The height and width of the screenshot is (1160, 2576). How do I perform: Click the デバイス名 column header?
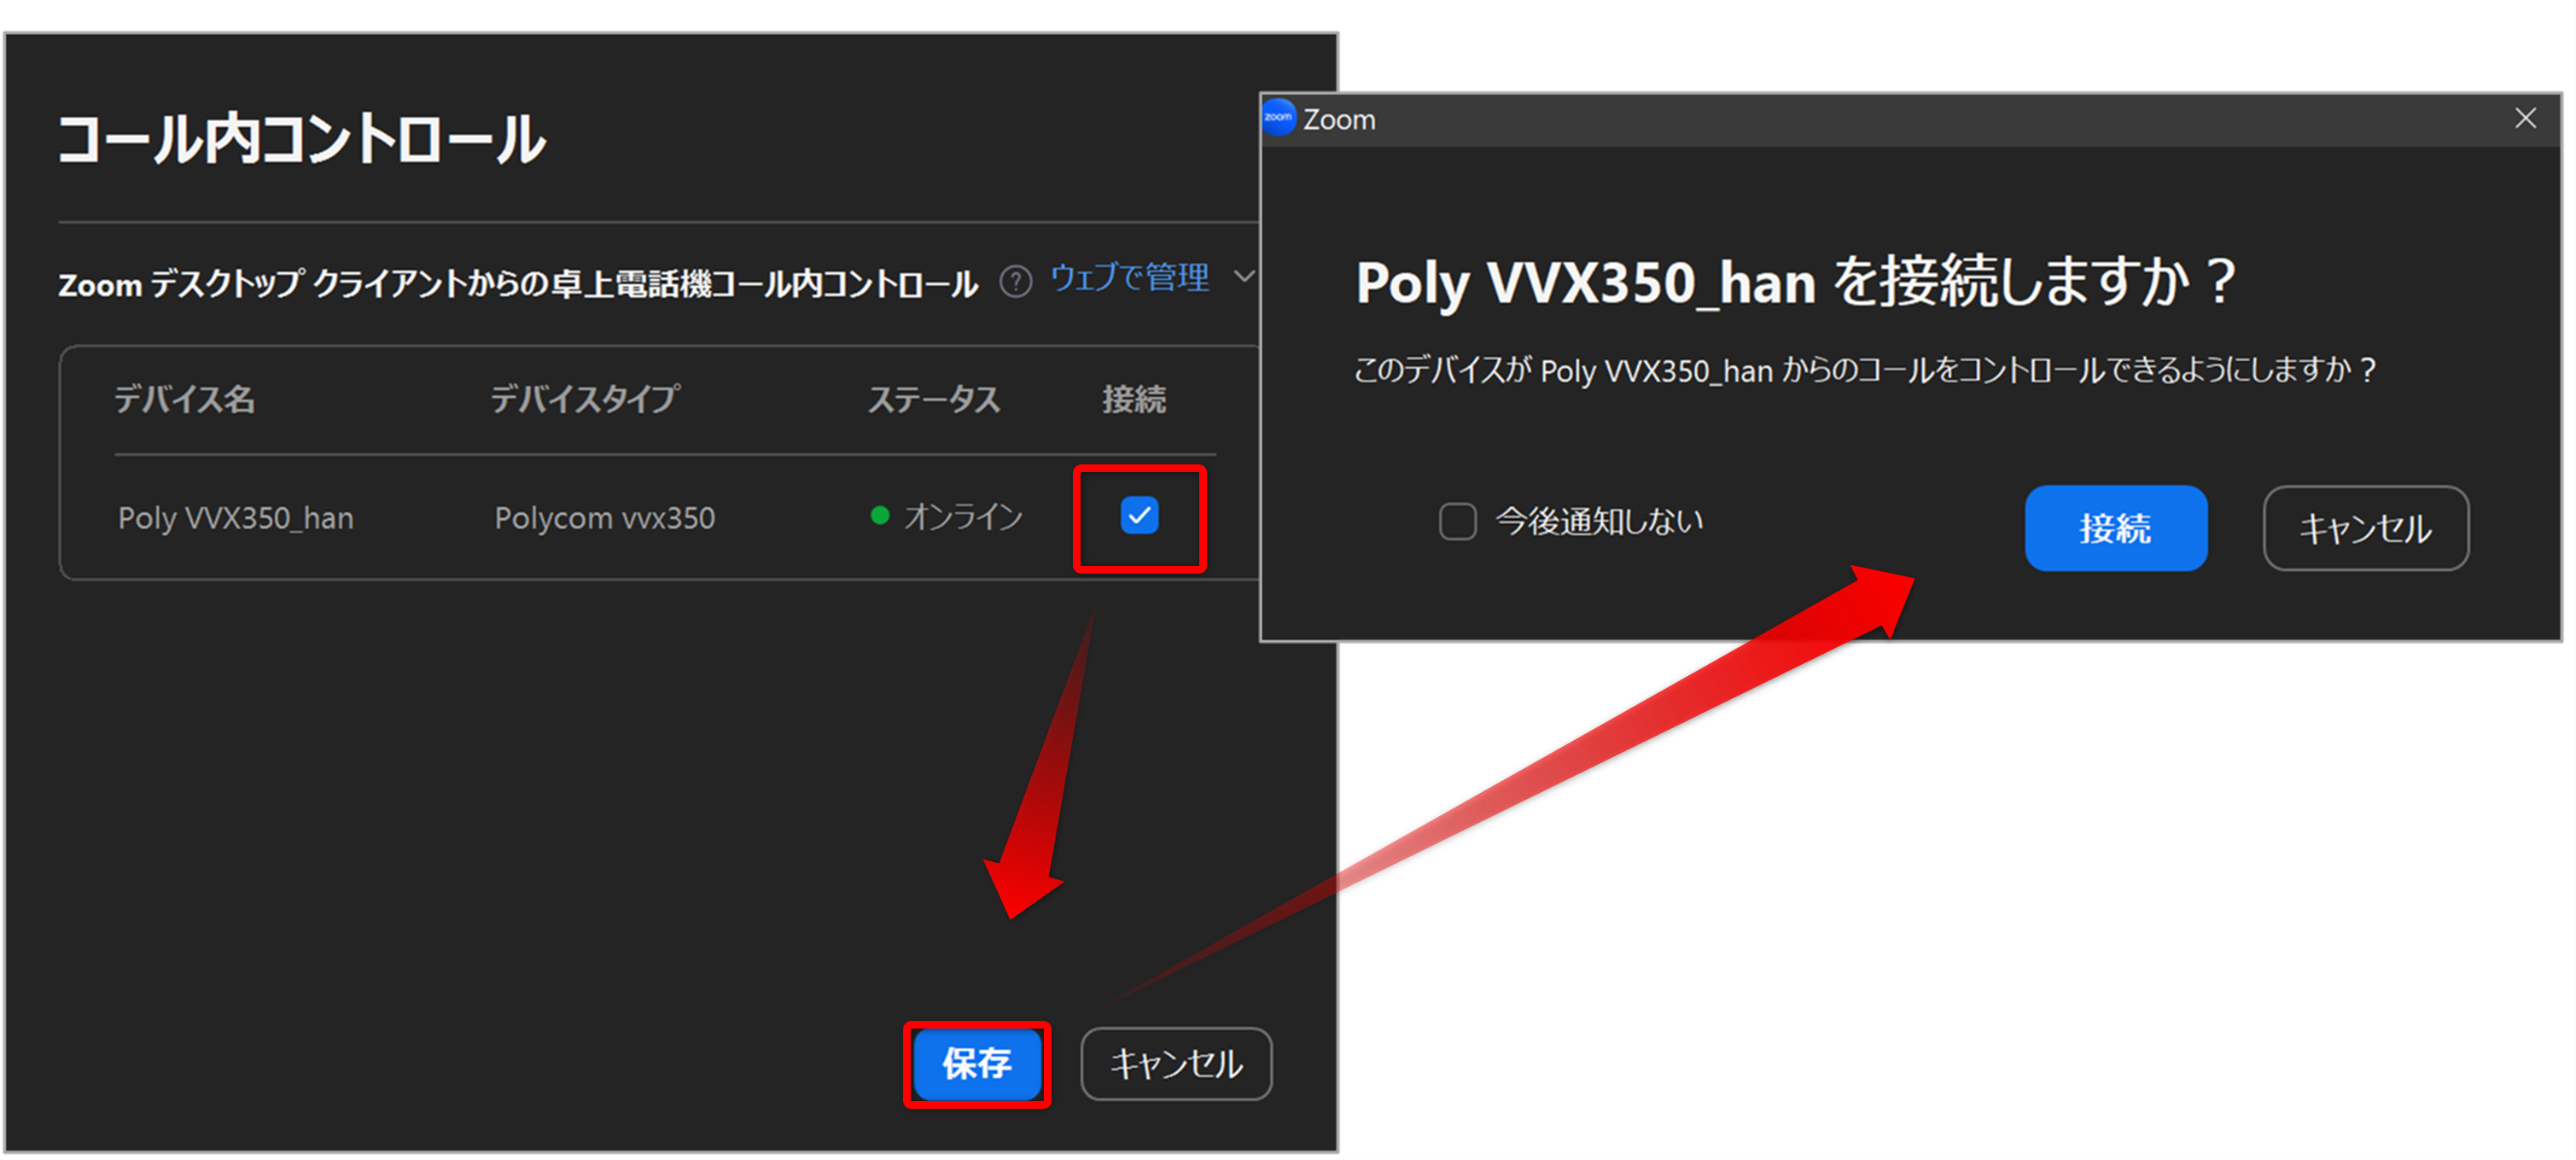pyautogui.click(x=184, y=399)
